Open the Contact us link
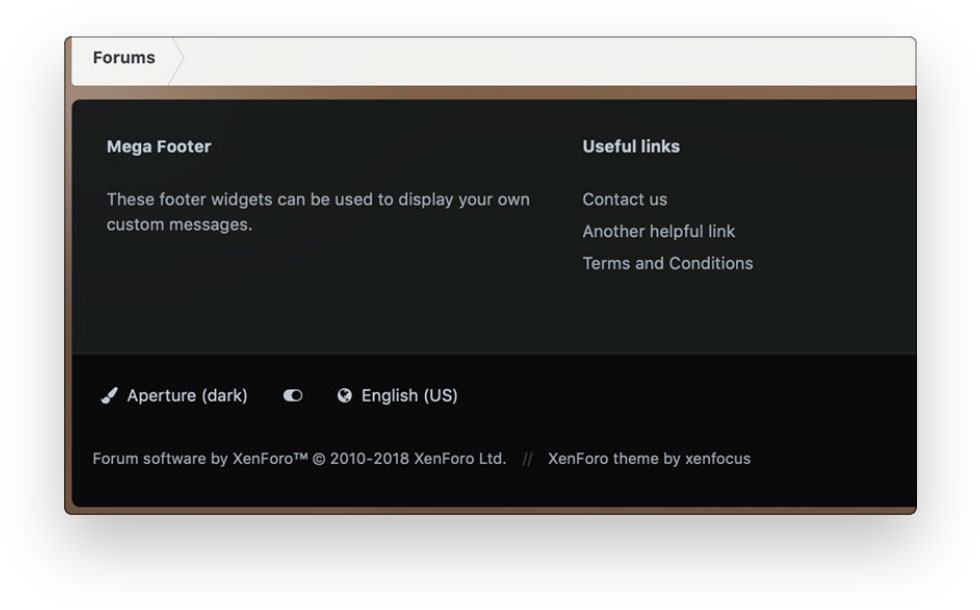 point(624,200)
